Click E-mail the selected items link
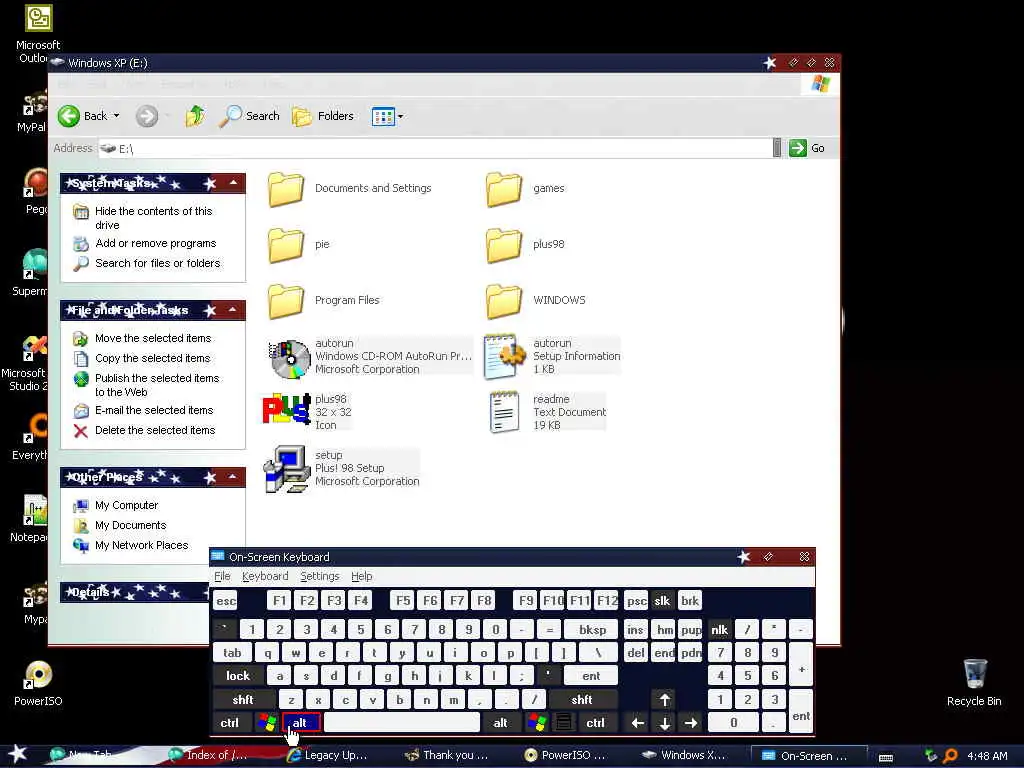Image resolution: width=1024 pixels, height=768 pixels. pos(154,410)
